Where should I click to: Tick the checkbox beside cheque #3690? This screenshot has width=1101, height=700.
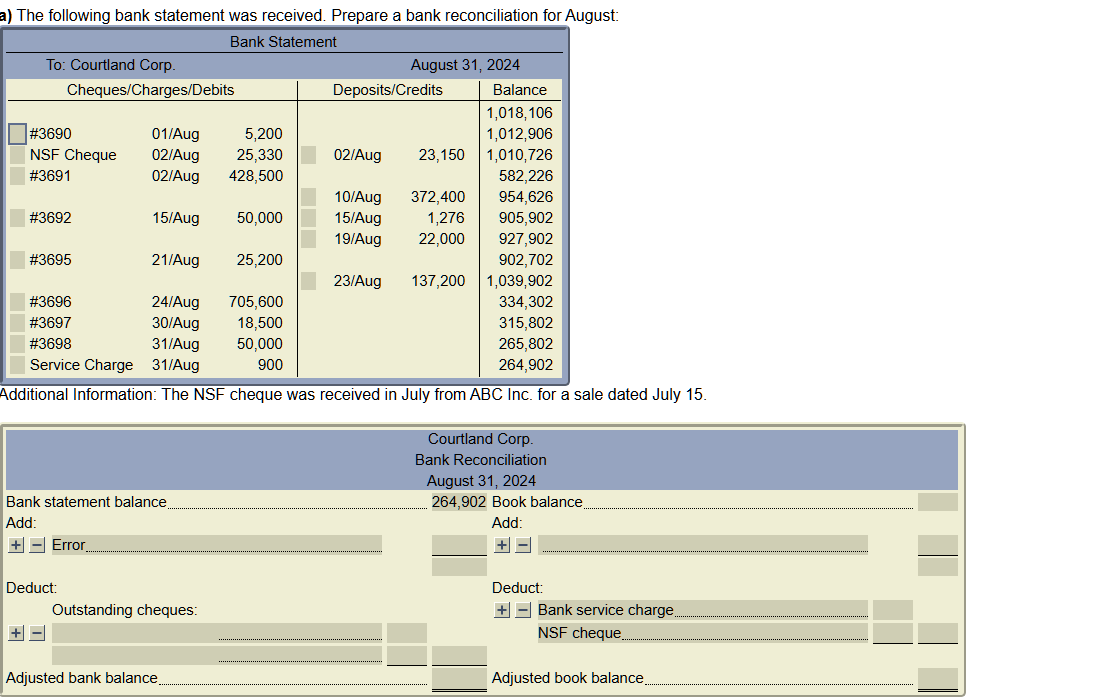click(x=15, y=132)
